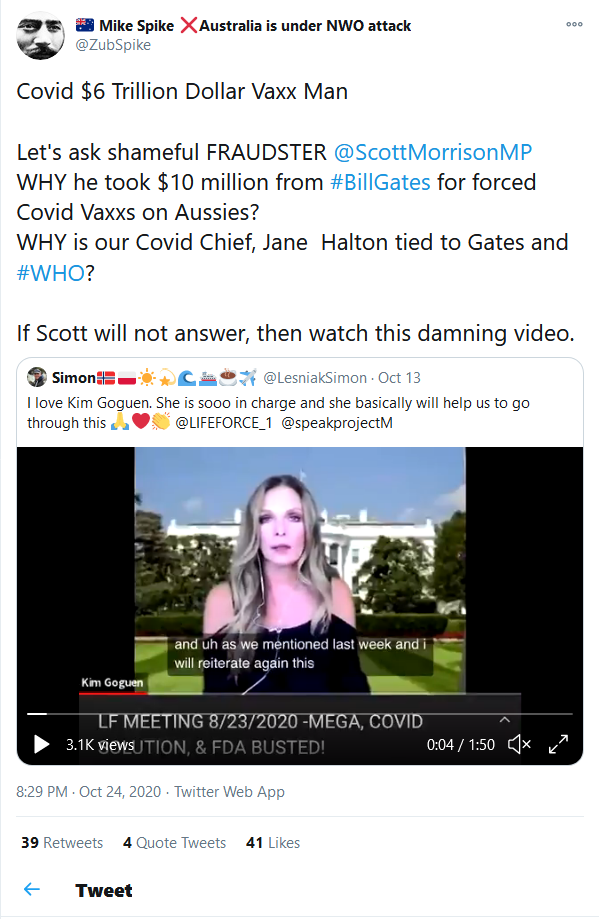
Task: Click the tweet timestamp 8:29 PM Oct 24, 2020
Action: pyautogui.click(x=89, y=792)
